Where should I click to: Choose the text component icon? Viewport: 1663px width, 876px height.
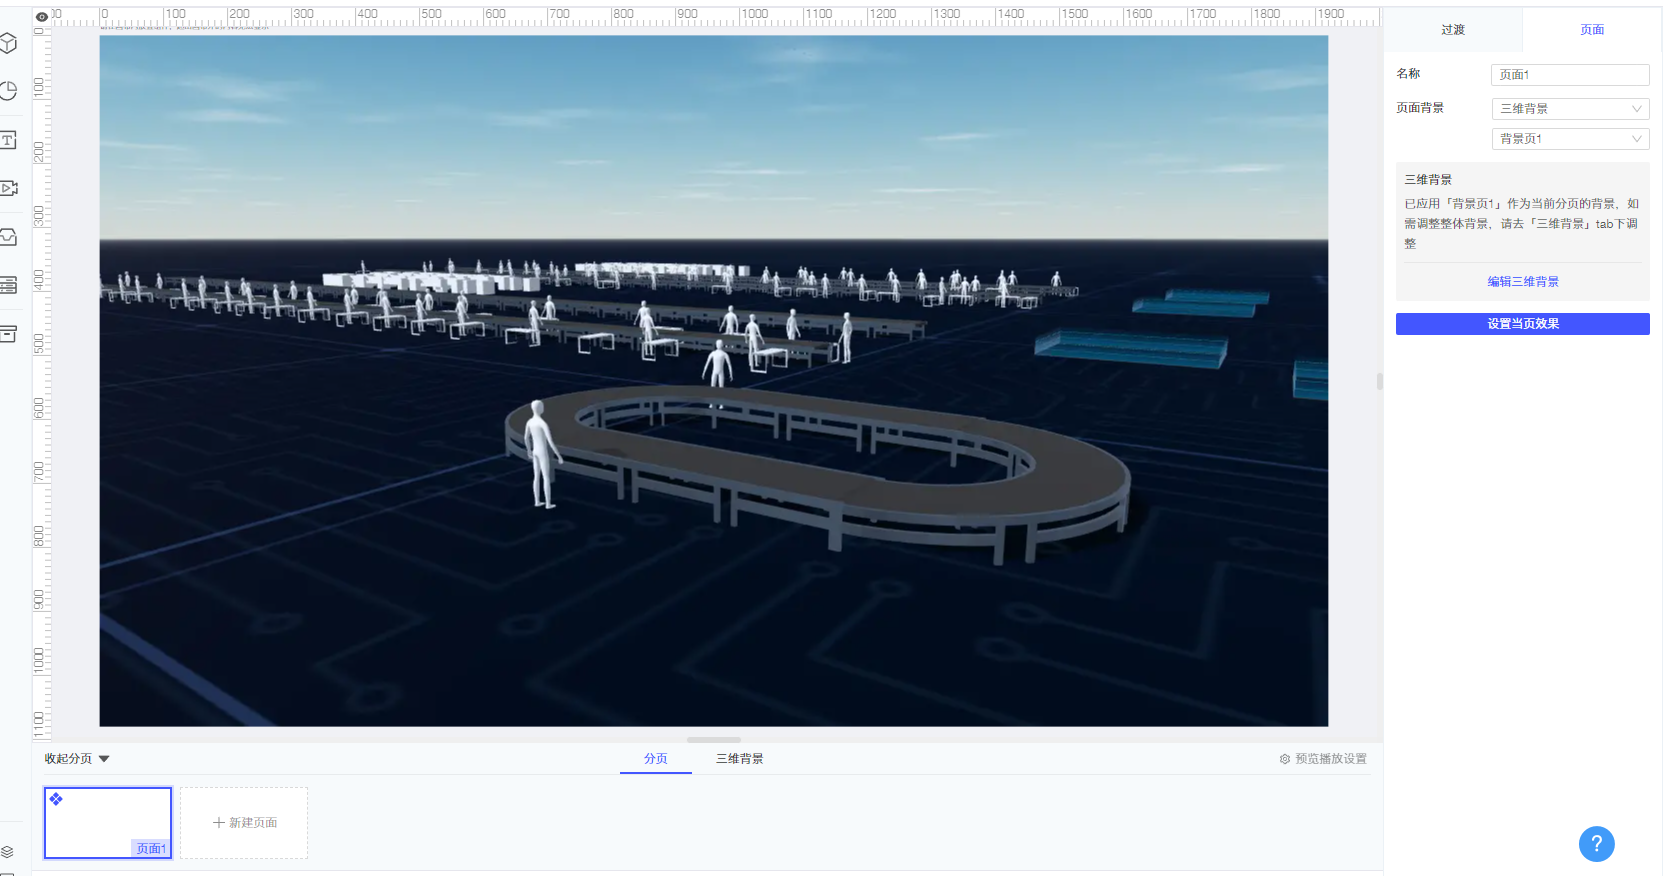pos(9,140)
